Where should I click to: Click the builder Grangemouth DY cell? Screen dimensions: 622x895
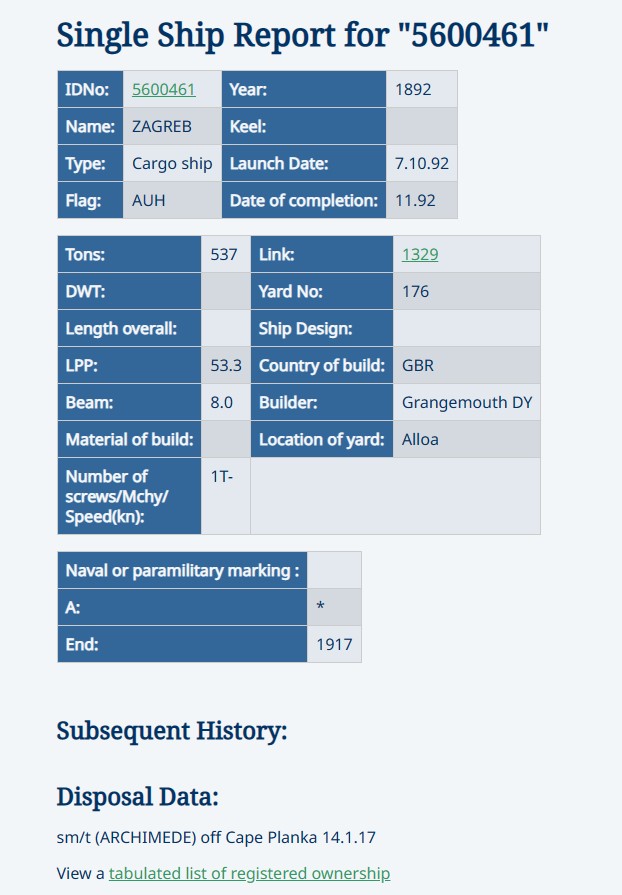click(466, 403)
